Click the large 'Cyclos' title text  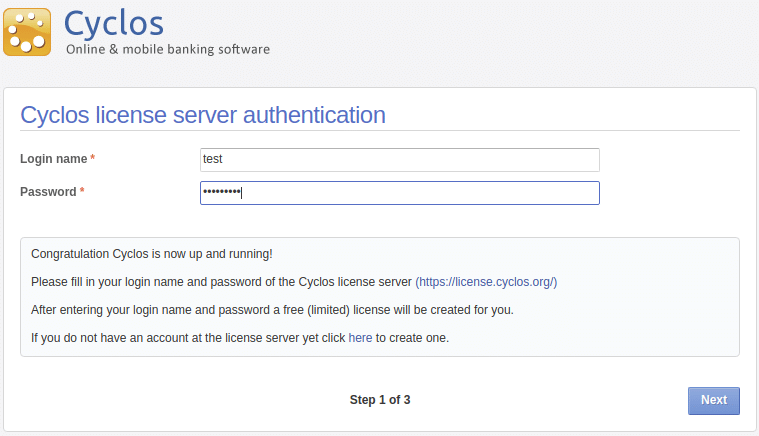(x=114, y=23)
